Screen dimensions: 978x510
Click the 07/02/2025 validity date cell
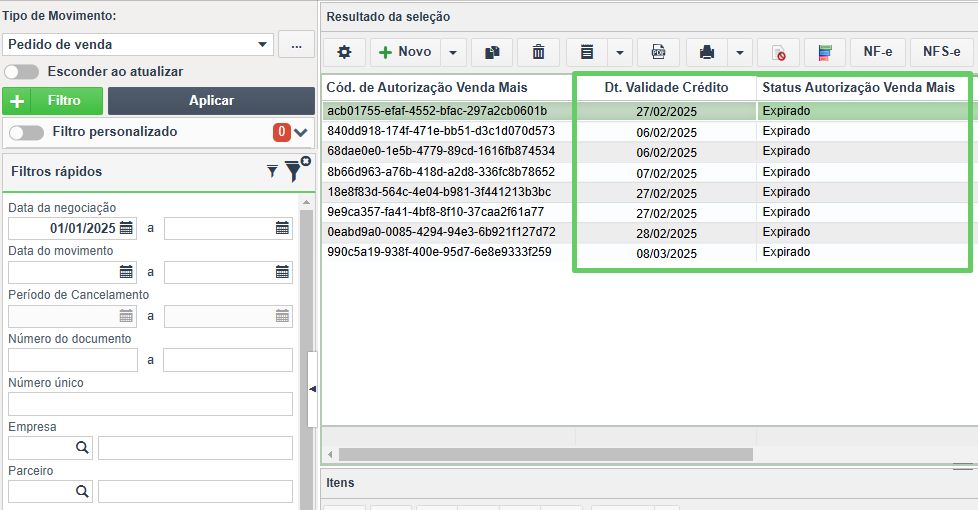(x=666, y=173)
